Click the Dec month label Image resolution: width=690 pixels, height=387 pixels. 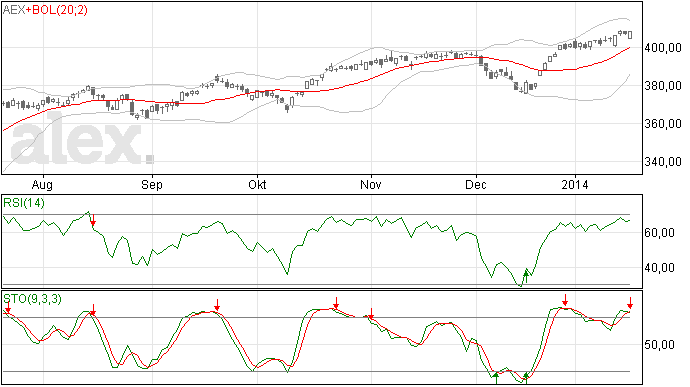pyautogui.click(x=476, y=185)
